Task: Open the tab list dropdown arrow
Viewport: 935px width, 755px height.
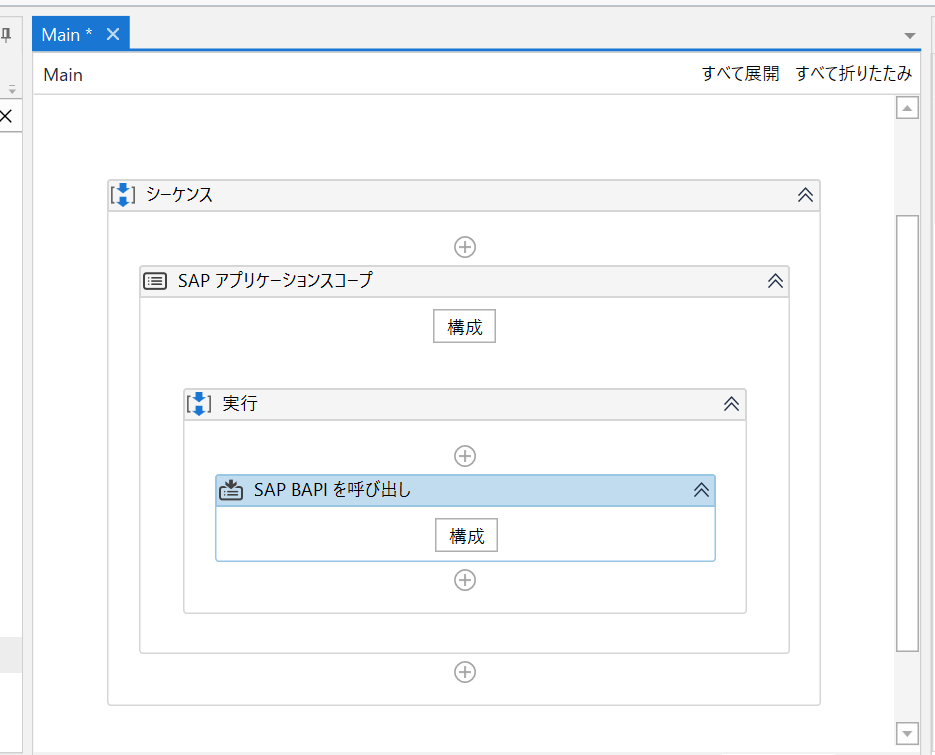Action: tap(910, 36)
